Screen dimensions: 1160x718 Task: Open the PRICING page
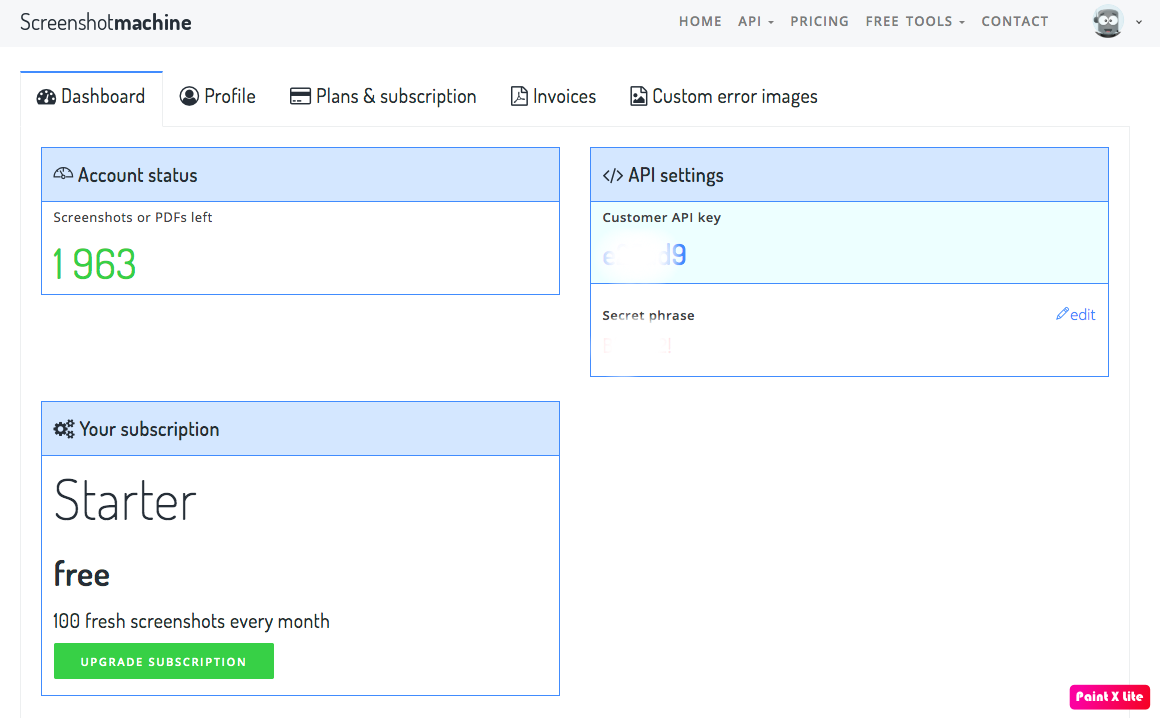pyautogui.click(x=819, y=21)
